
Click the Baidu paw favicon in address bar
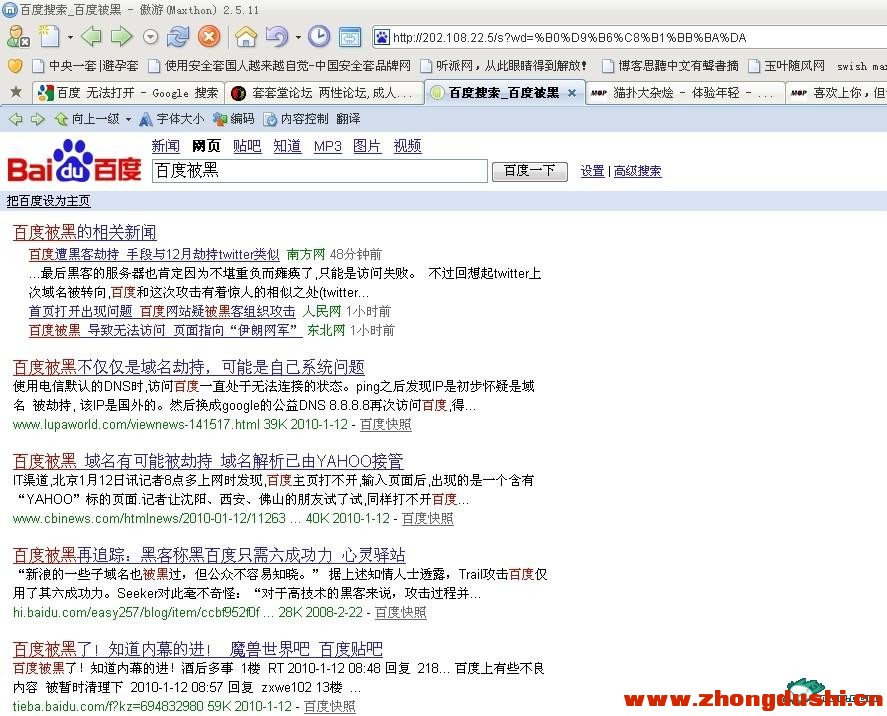[x=382, y=37]
